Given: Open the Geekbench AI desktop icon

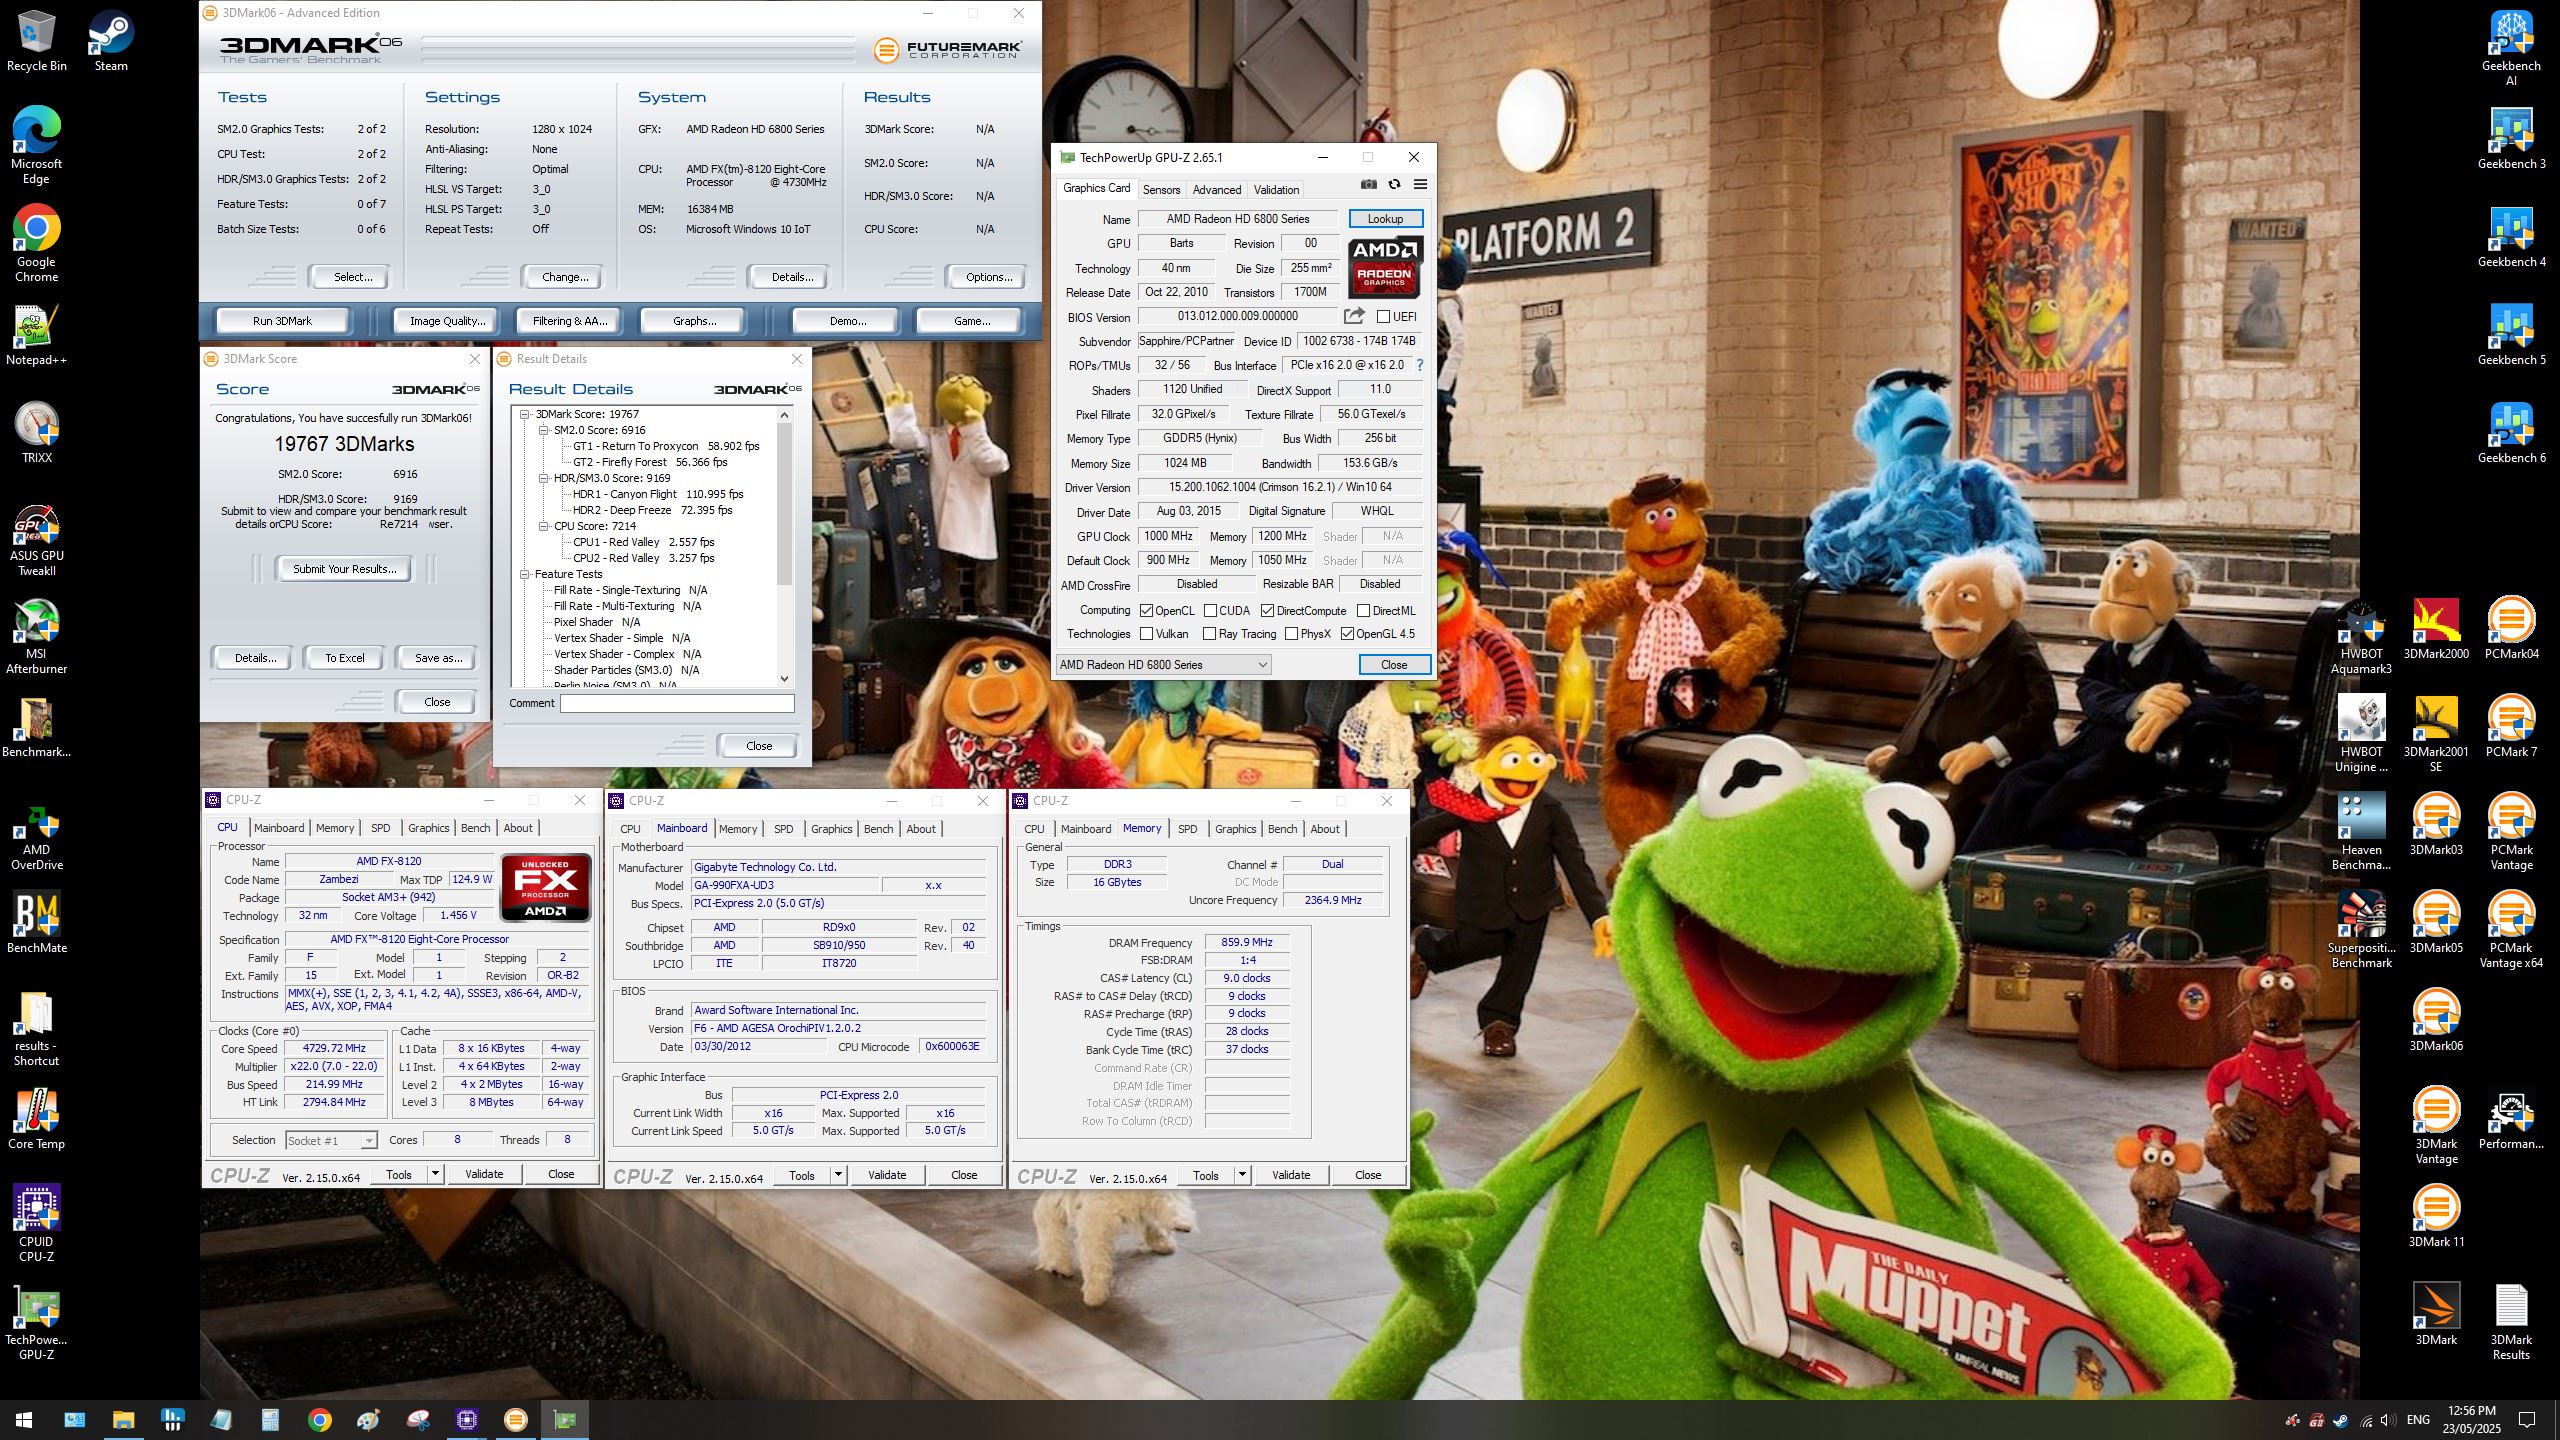Looking at the screenshot, I should 2510,47.
